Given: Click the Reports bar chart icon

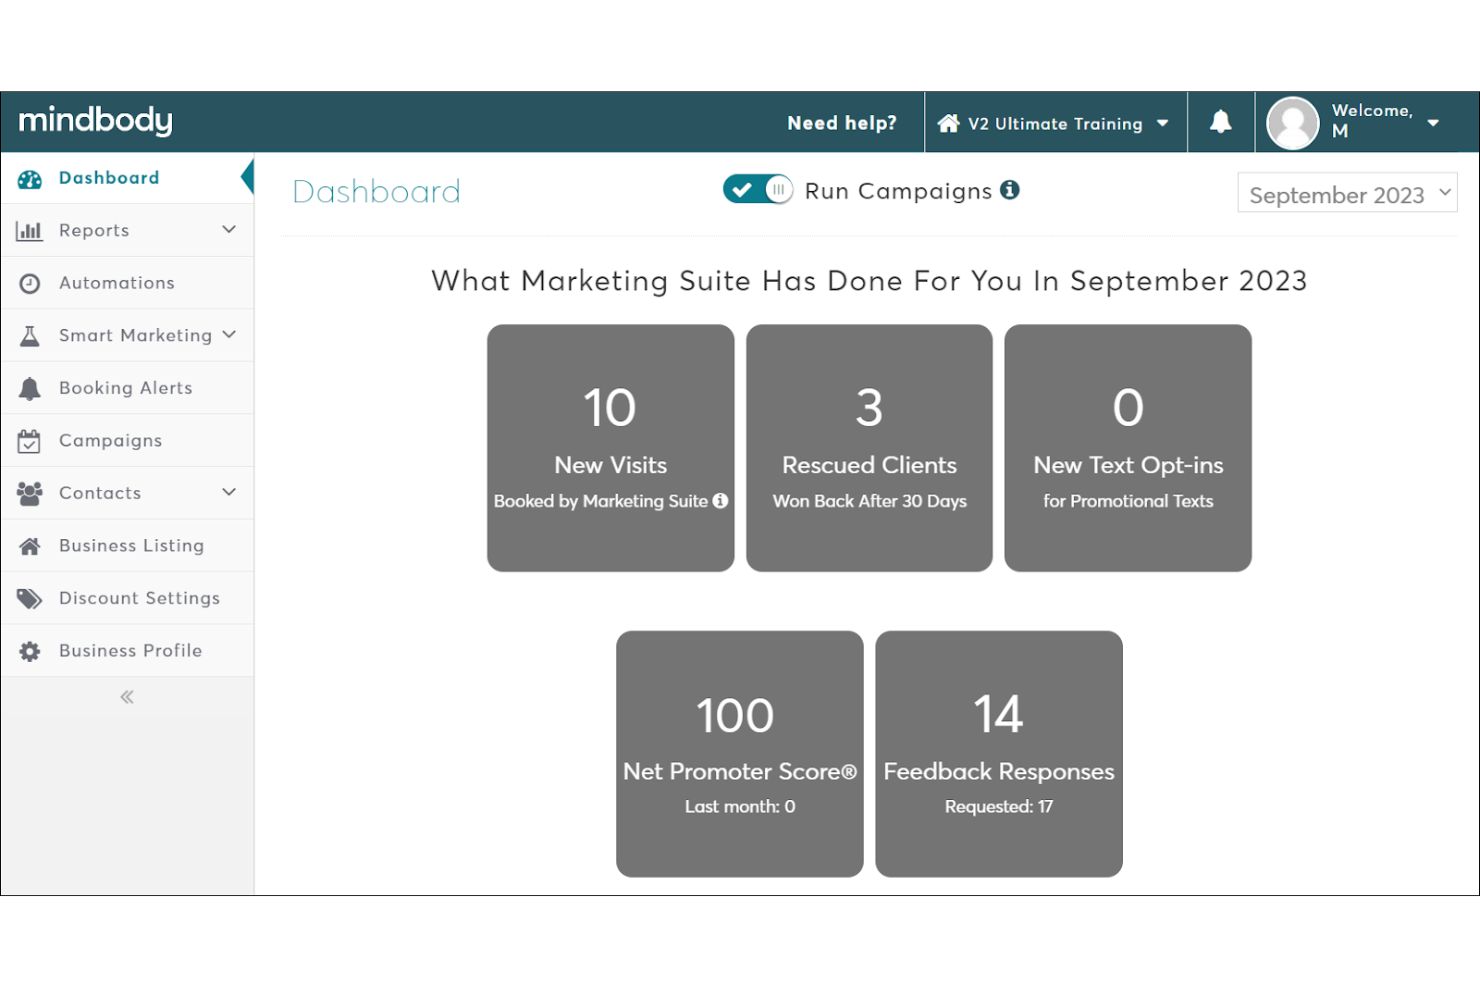Looking at the screenshot, I should click(x=30, y=231).
